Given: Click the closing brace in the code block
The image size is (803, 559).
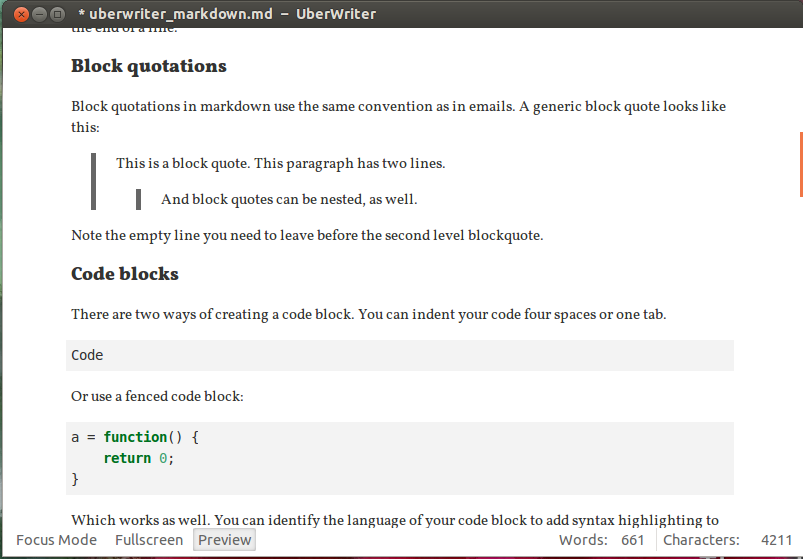Looking at the screenshot, I should pos(75,479).
